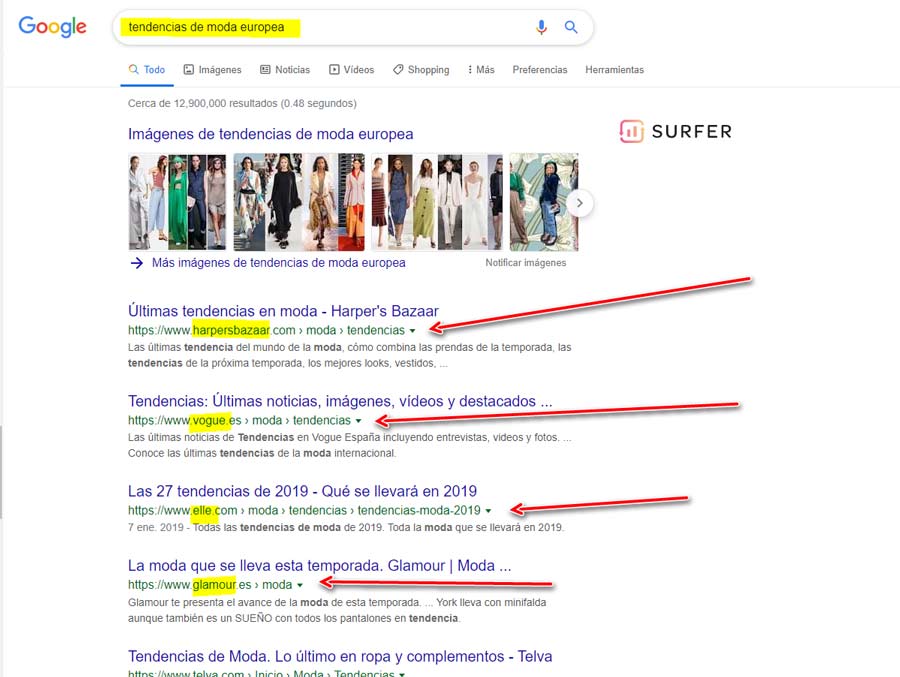Select the Shopping tab
900x677 pixels.
[421, 69]
